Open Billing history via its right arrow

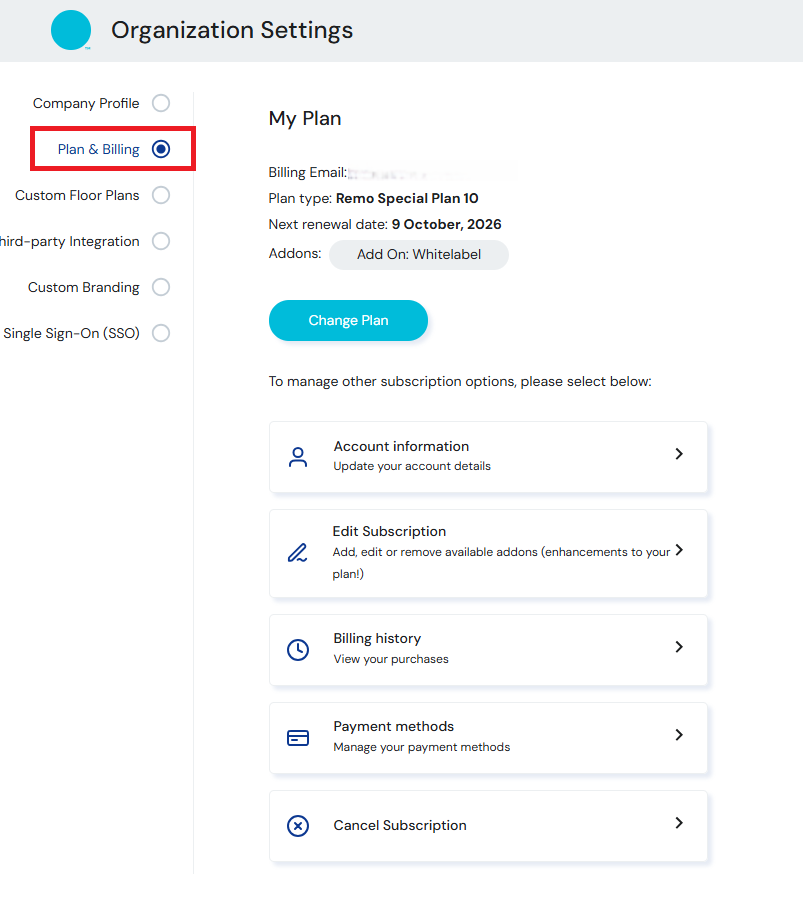[679, 647]
